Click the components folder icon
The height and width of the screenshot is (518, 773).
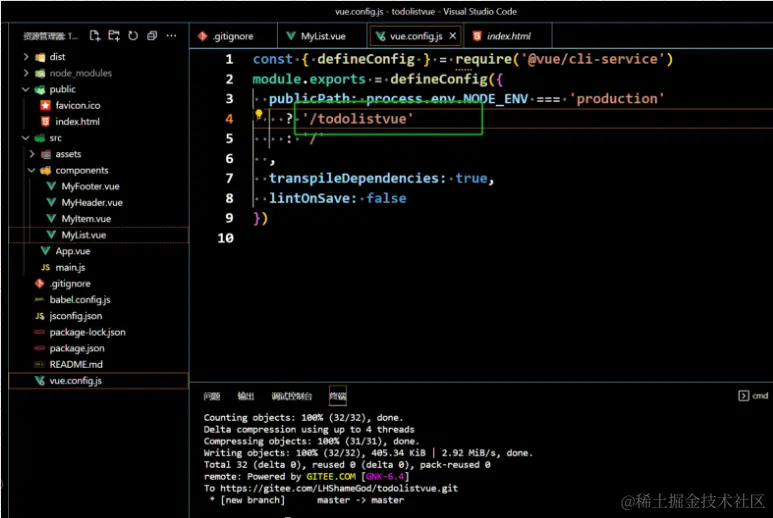(x=45, y=171)
